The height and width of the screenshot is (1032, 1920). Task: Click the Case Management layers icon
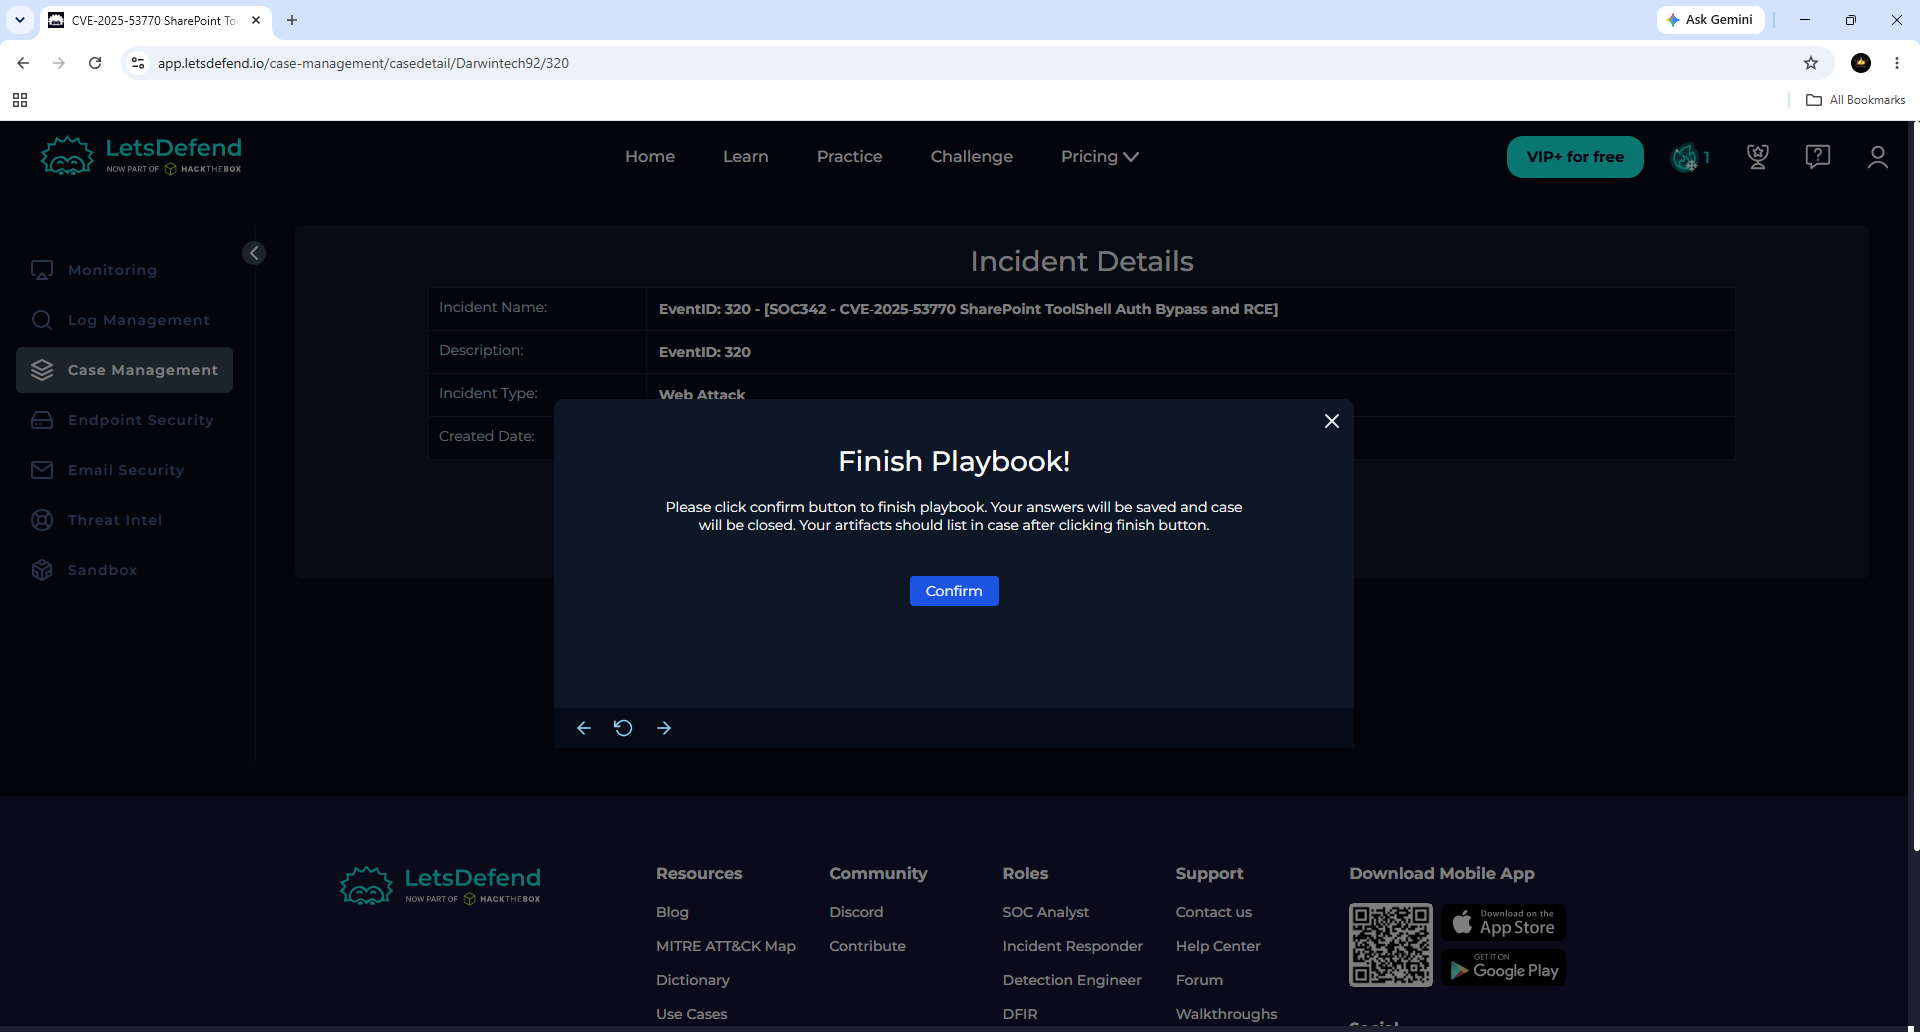(x=42, y=370)
